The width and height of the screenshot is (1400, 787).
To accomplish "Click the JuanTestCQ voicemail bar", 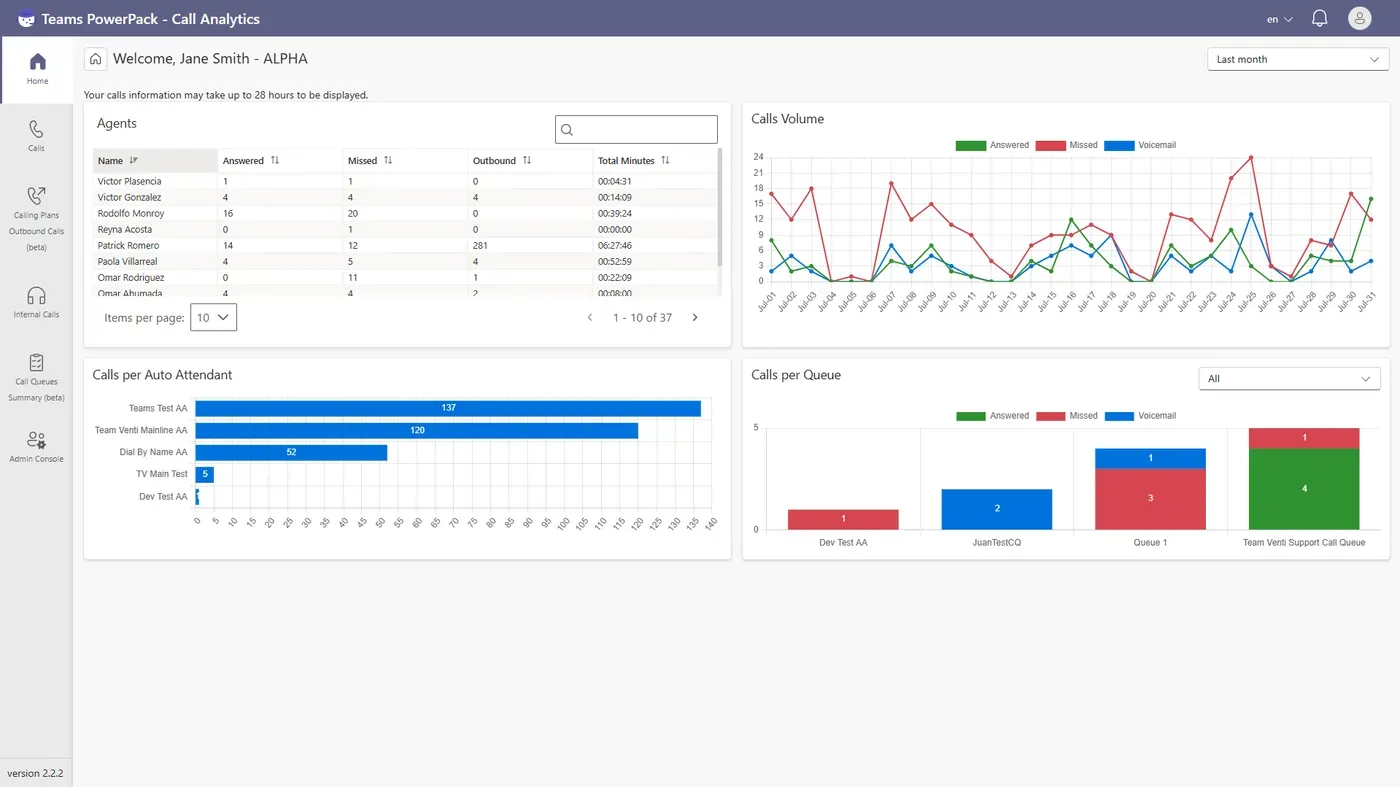I will (996, 509).
